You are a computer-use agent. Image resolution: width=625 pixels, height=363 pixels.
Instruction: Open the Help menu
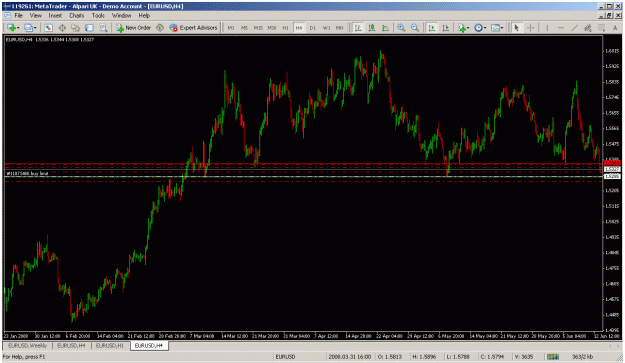[144, 16]
